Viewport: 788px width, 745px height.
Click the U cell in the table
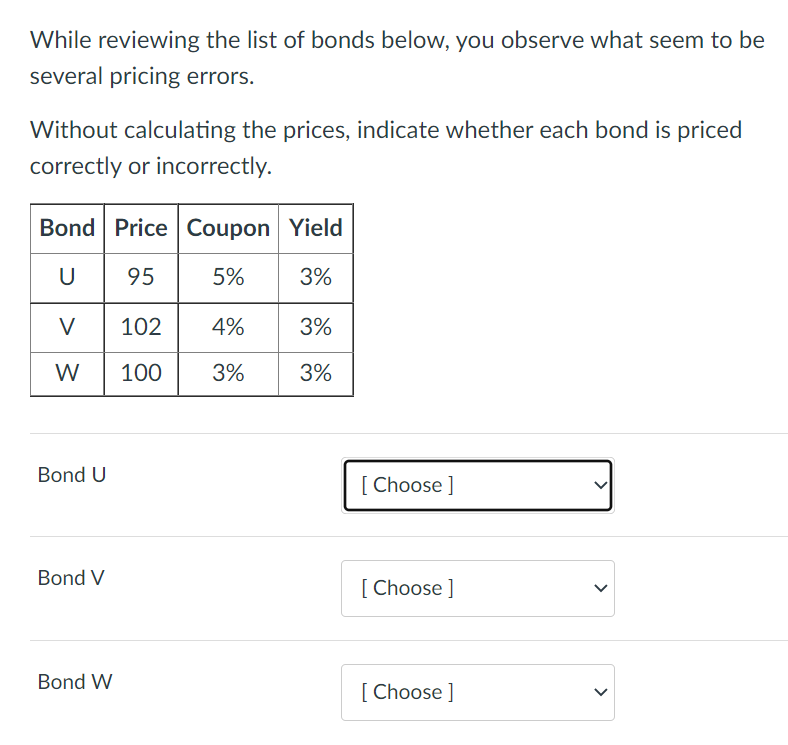[x=67, y=277]
